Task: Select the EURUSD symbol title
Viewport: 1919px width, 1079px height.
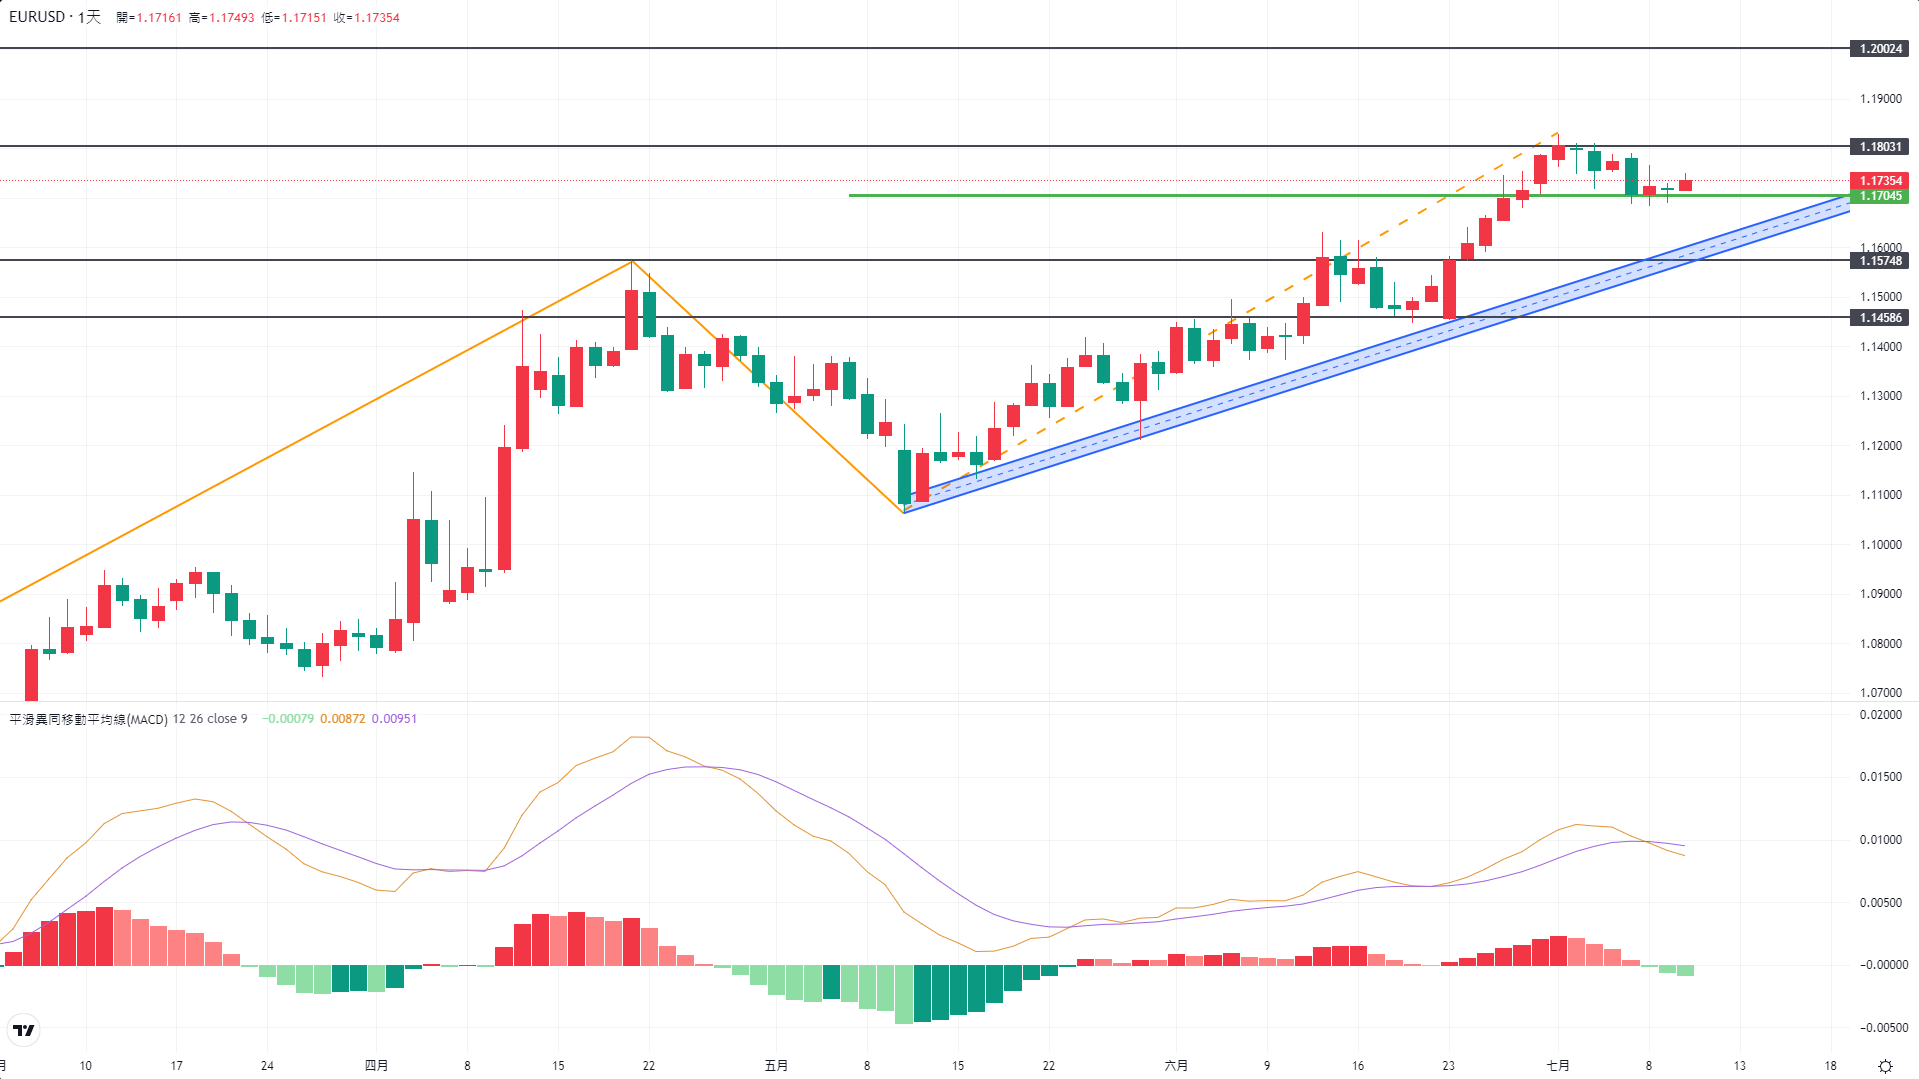Action: [37, 17]
